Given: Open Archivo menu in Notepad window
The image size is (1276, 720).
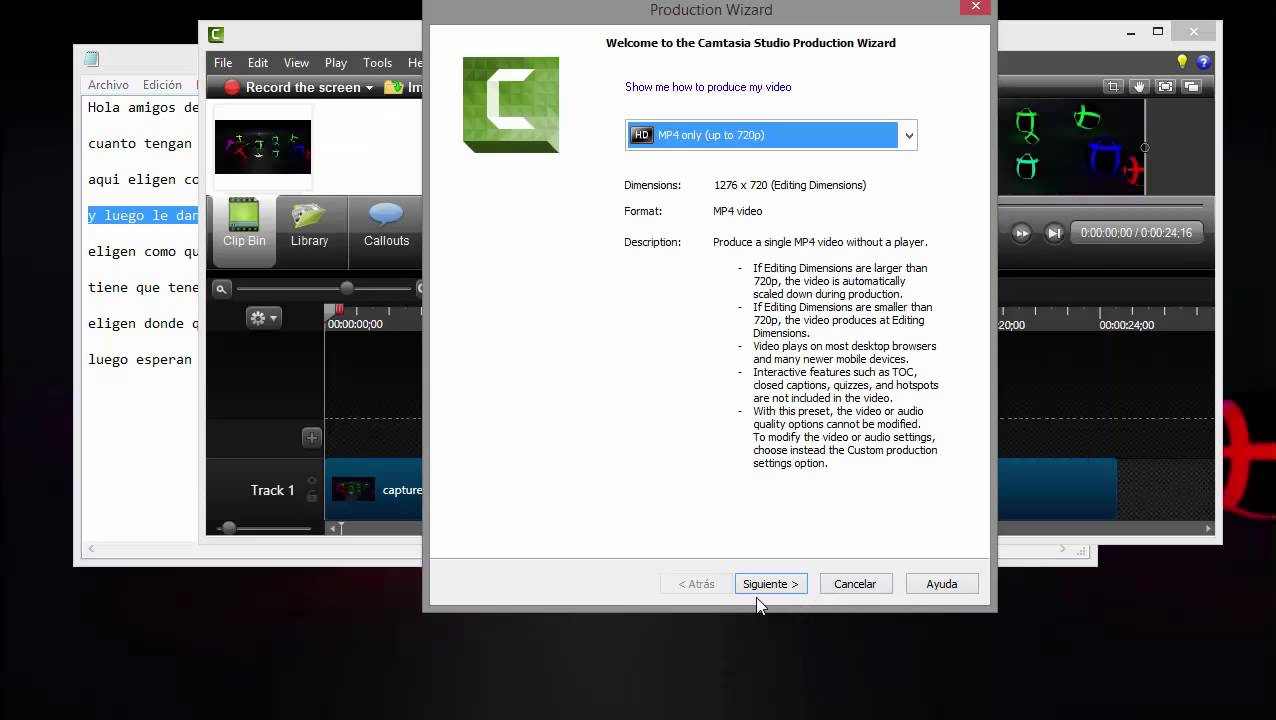Looking at the screenshot, I should click(108, 85).
